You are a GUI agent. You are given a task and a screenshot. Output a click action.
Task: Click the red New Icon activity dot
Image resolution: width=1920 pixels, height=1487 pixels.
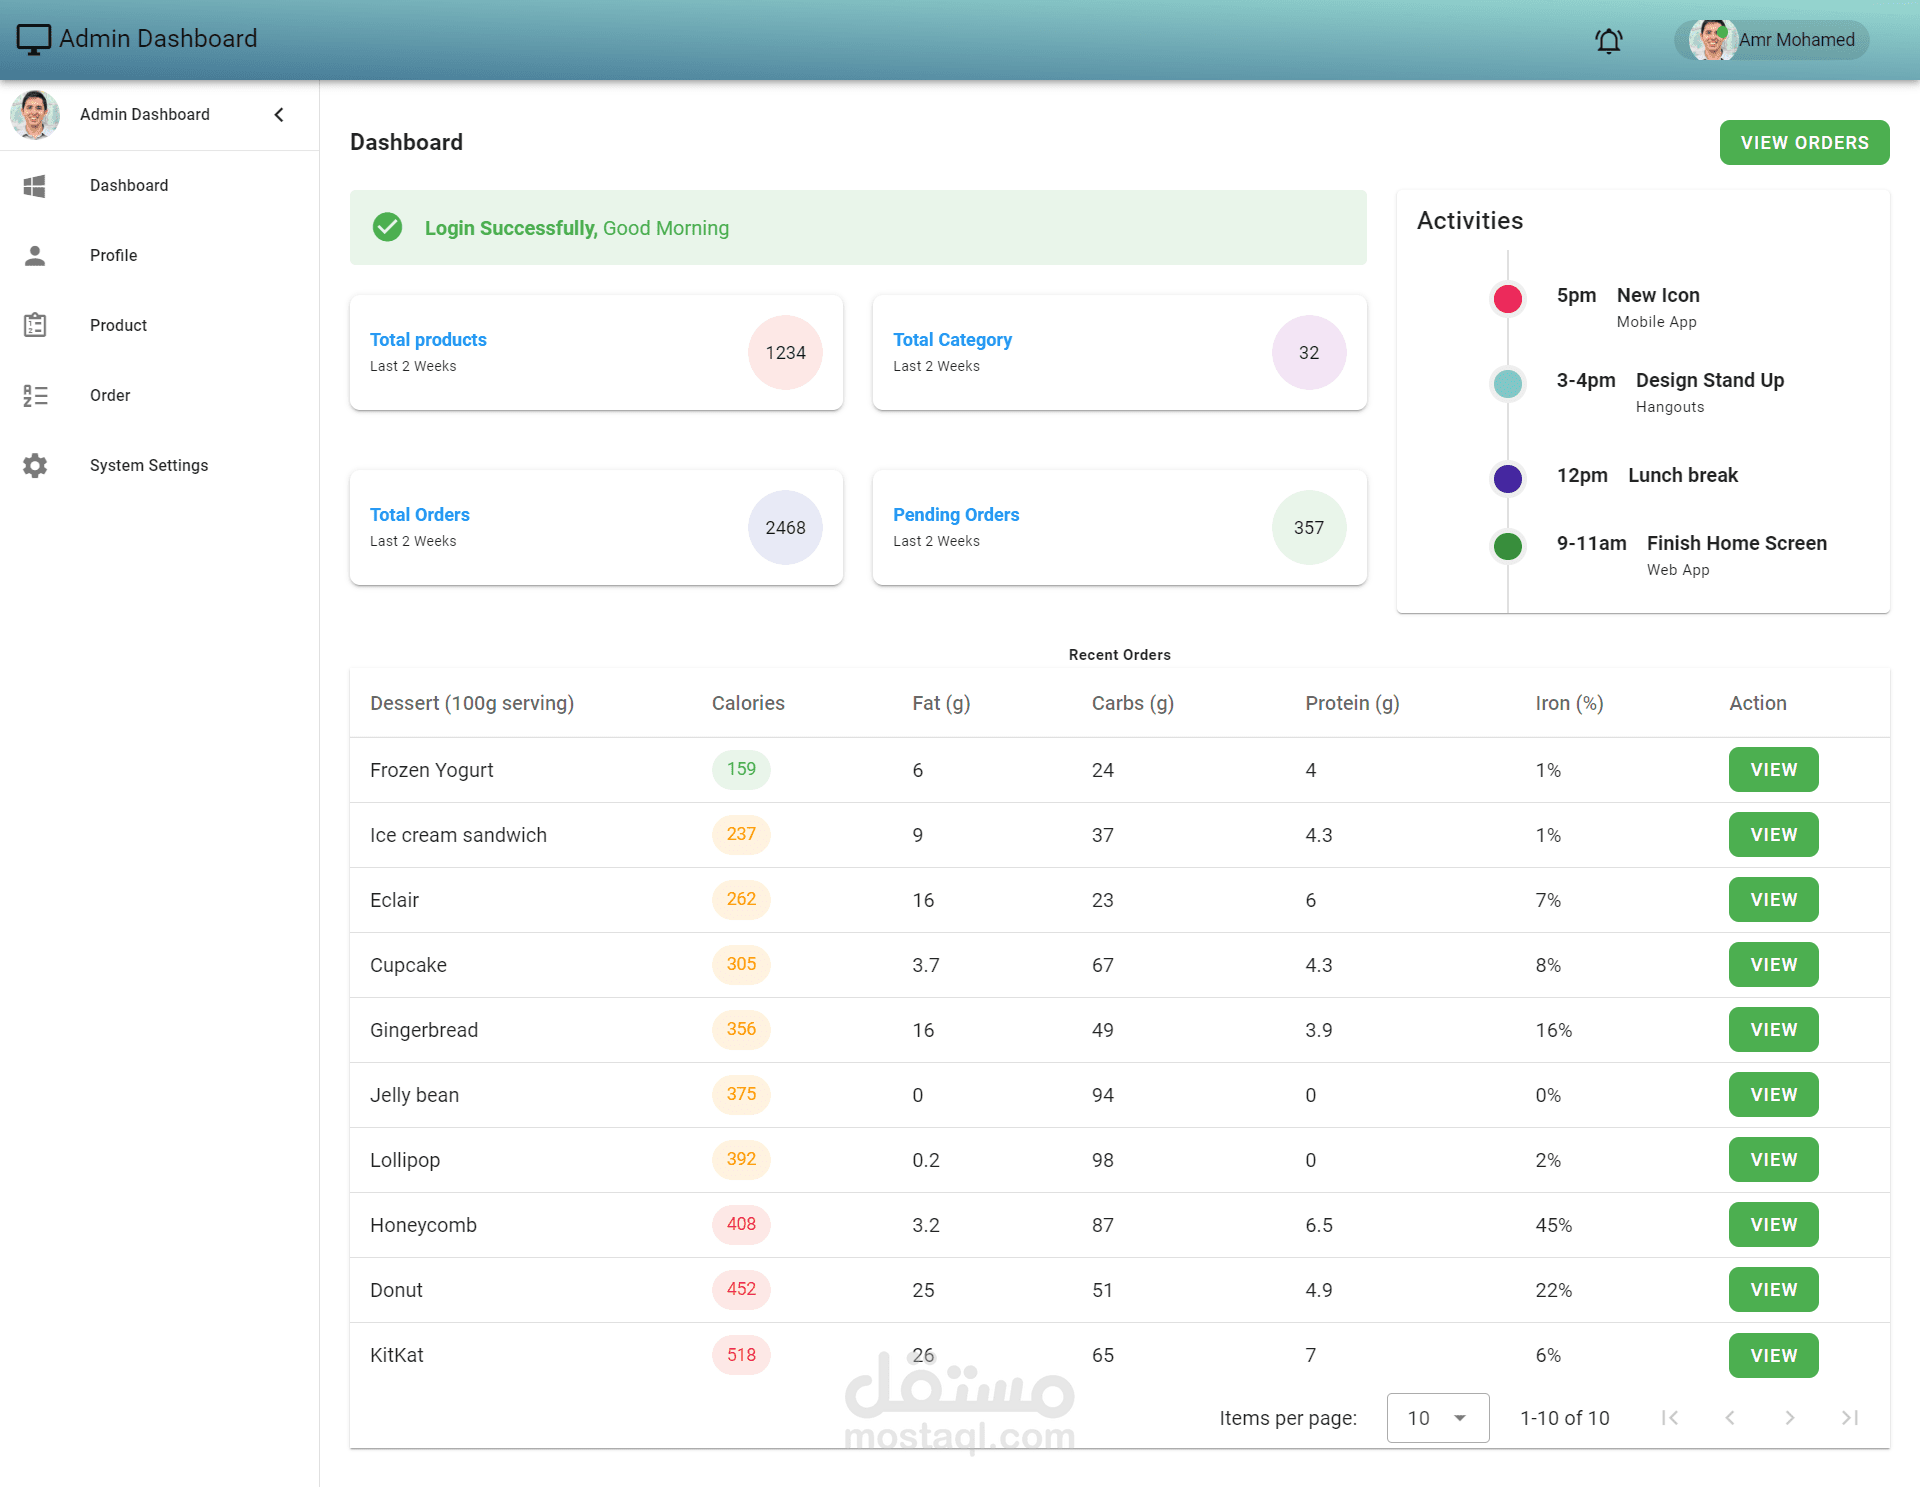point(1507,298)
